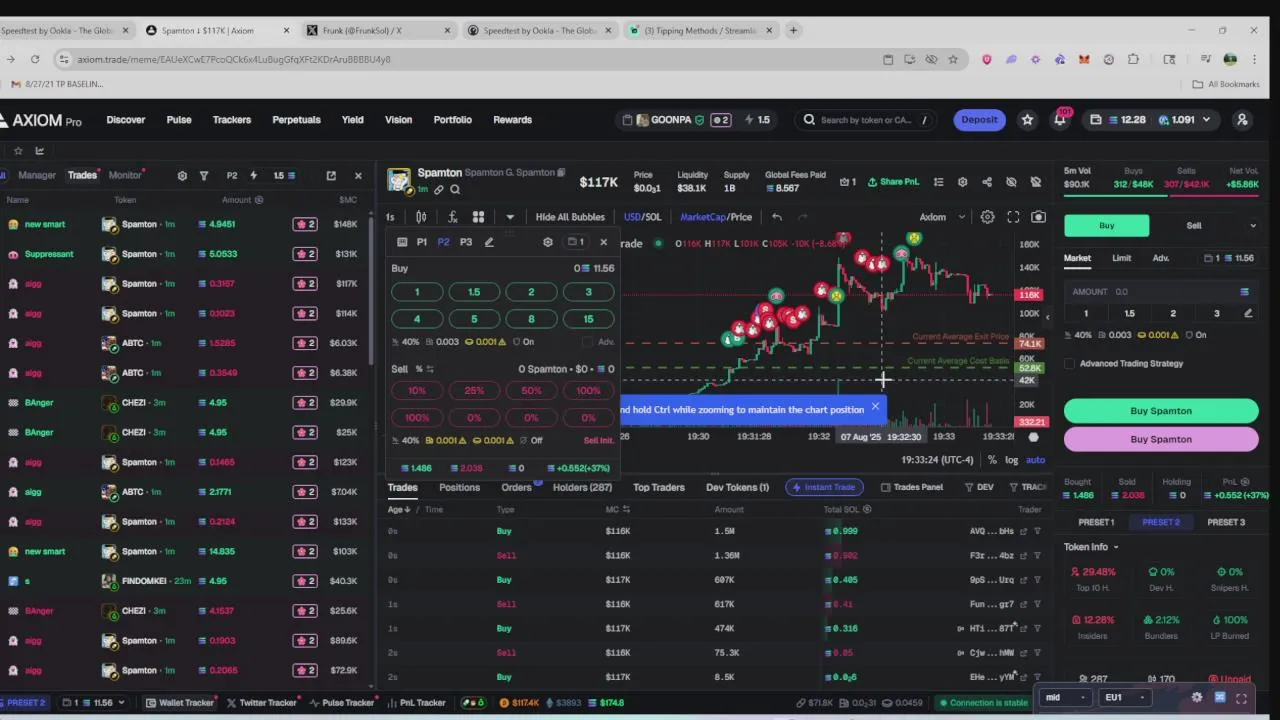1280x720 pixels.
Task: Toggle auto scale on the chart
Action: (1035, 460)
